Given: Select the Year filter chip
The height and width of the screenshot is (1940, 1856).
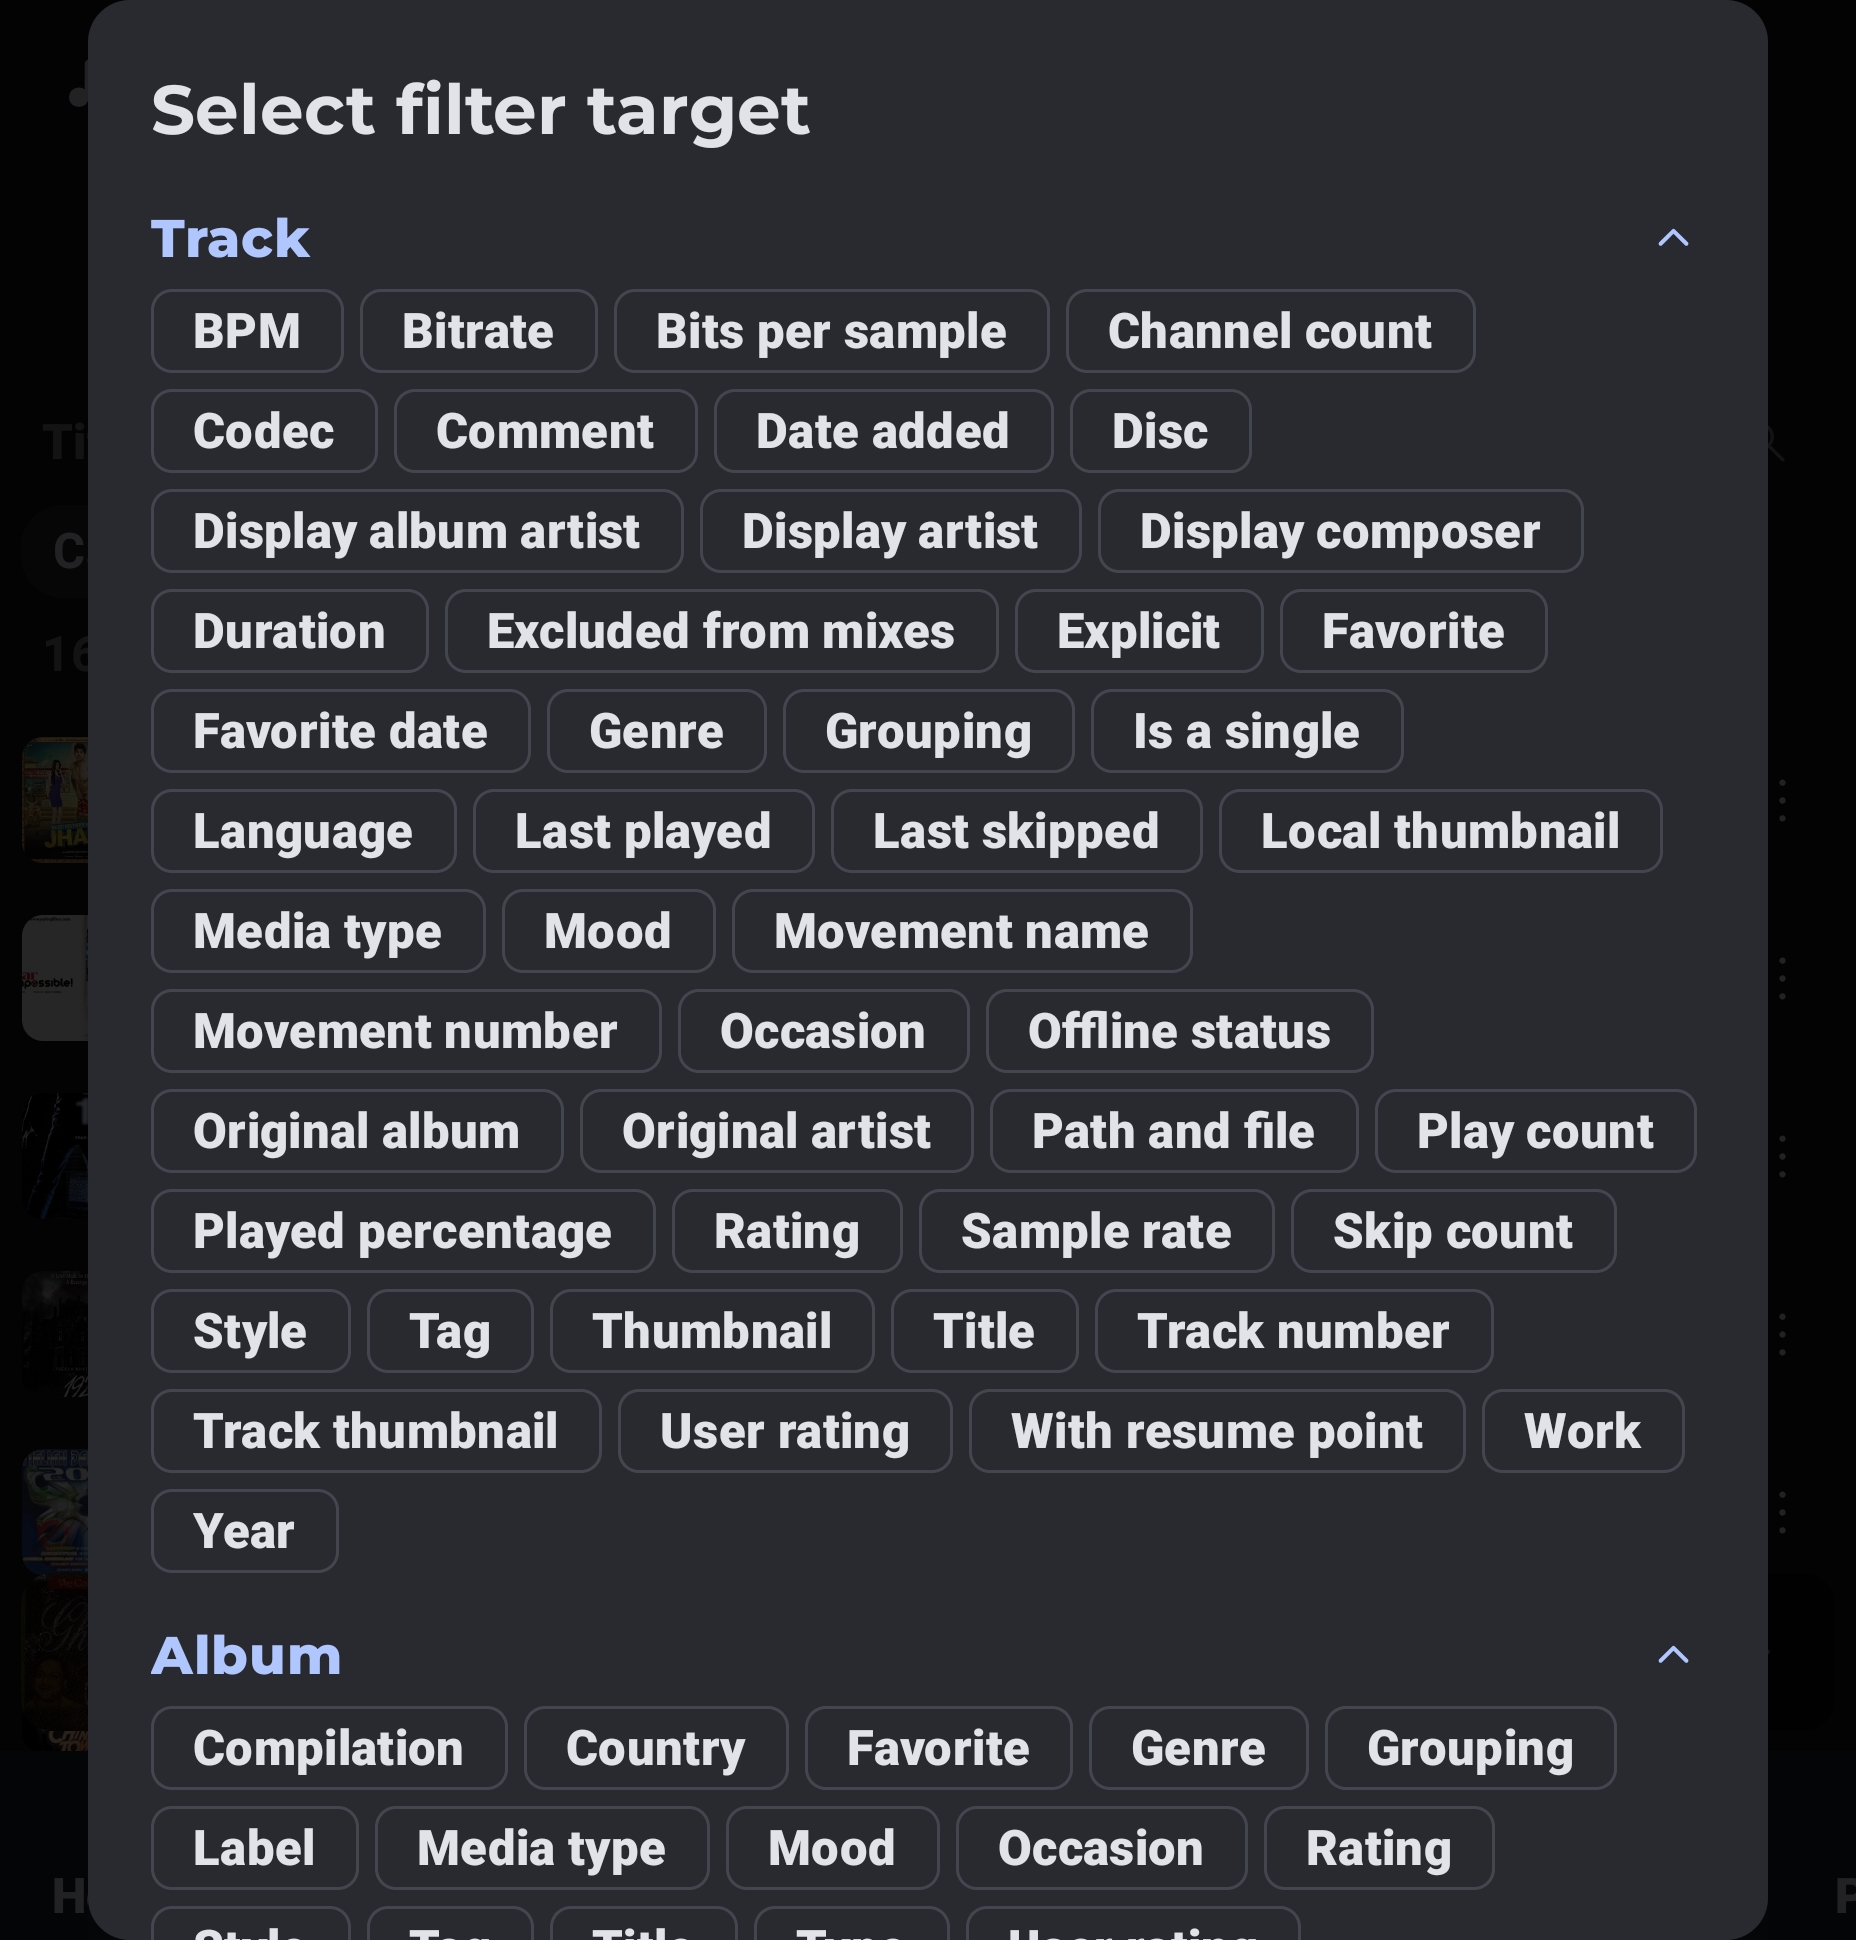Looking at the screenshot, I should 244,1531.
